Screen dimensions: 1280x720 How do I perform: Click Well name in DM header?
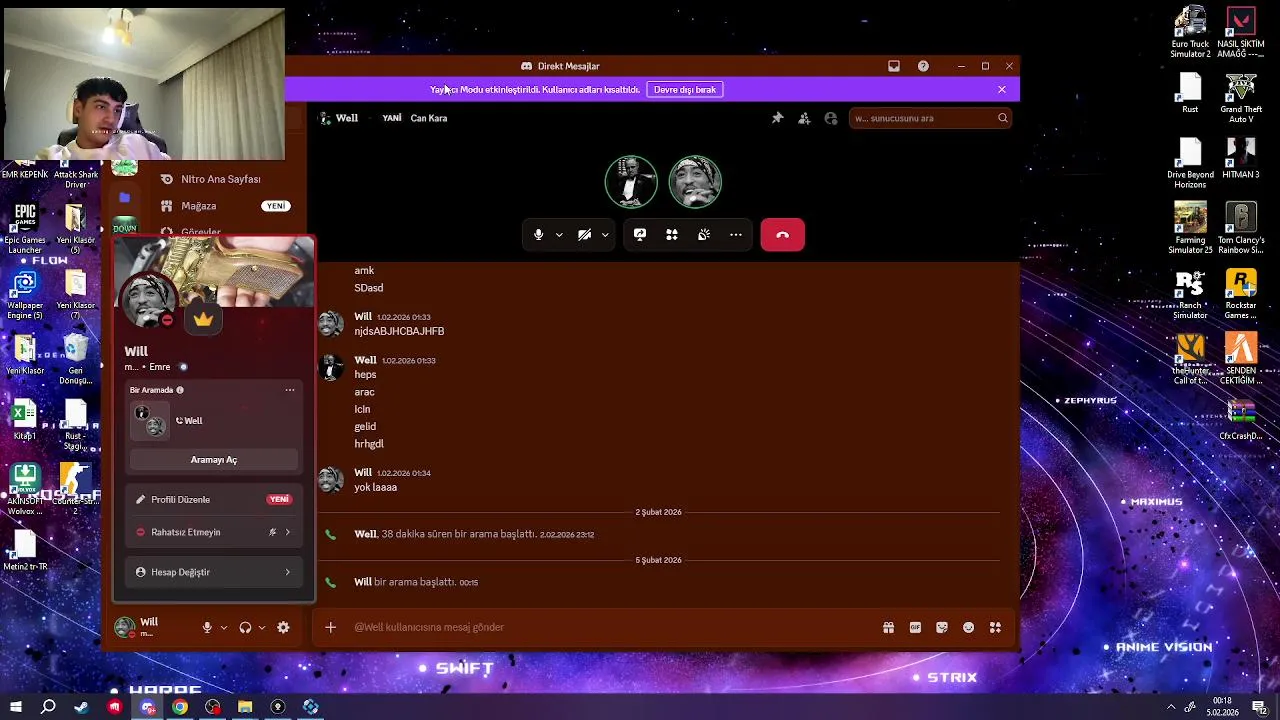tap(347, 118)
